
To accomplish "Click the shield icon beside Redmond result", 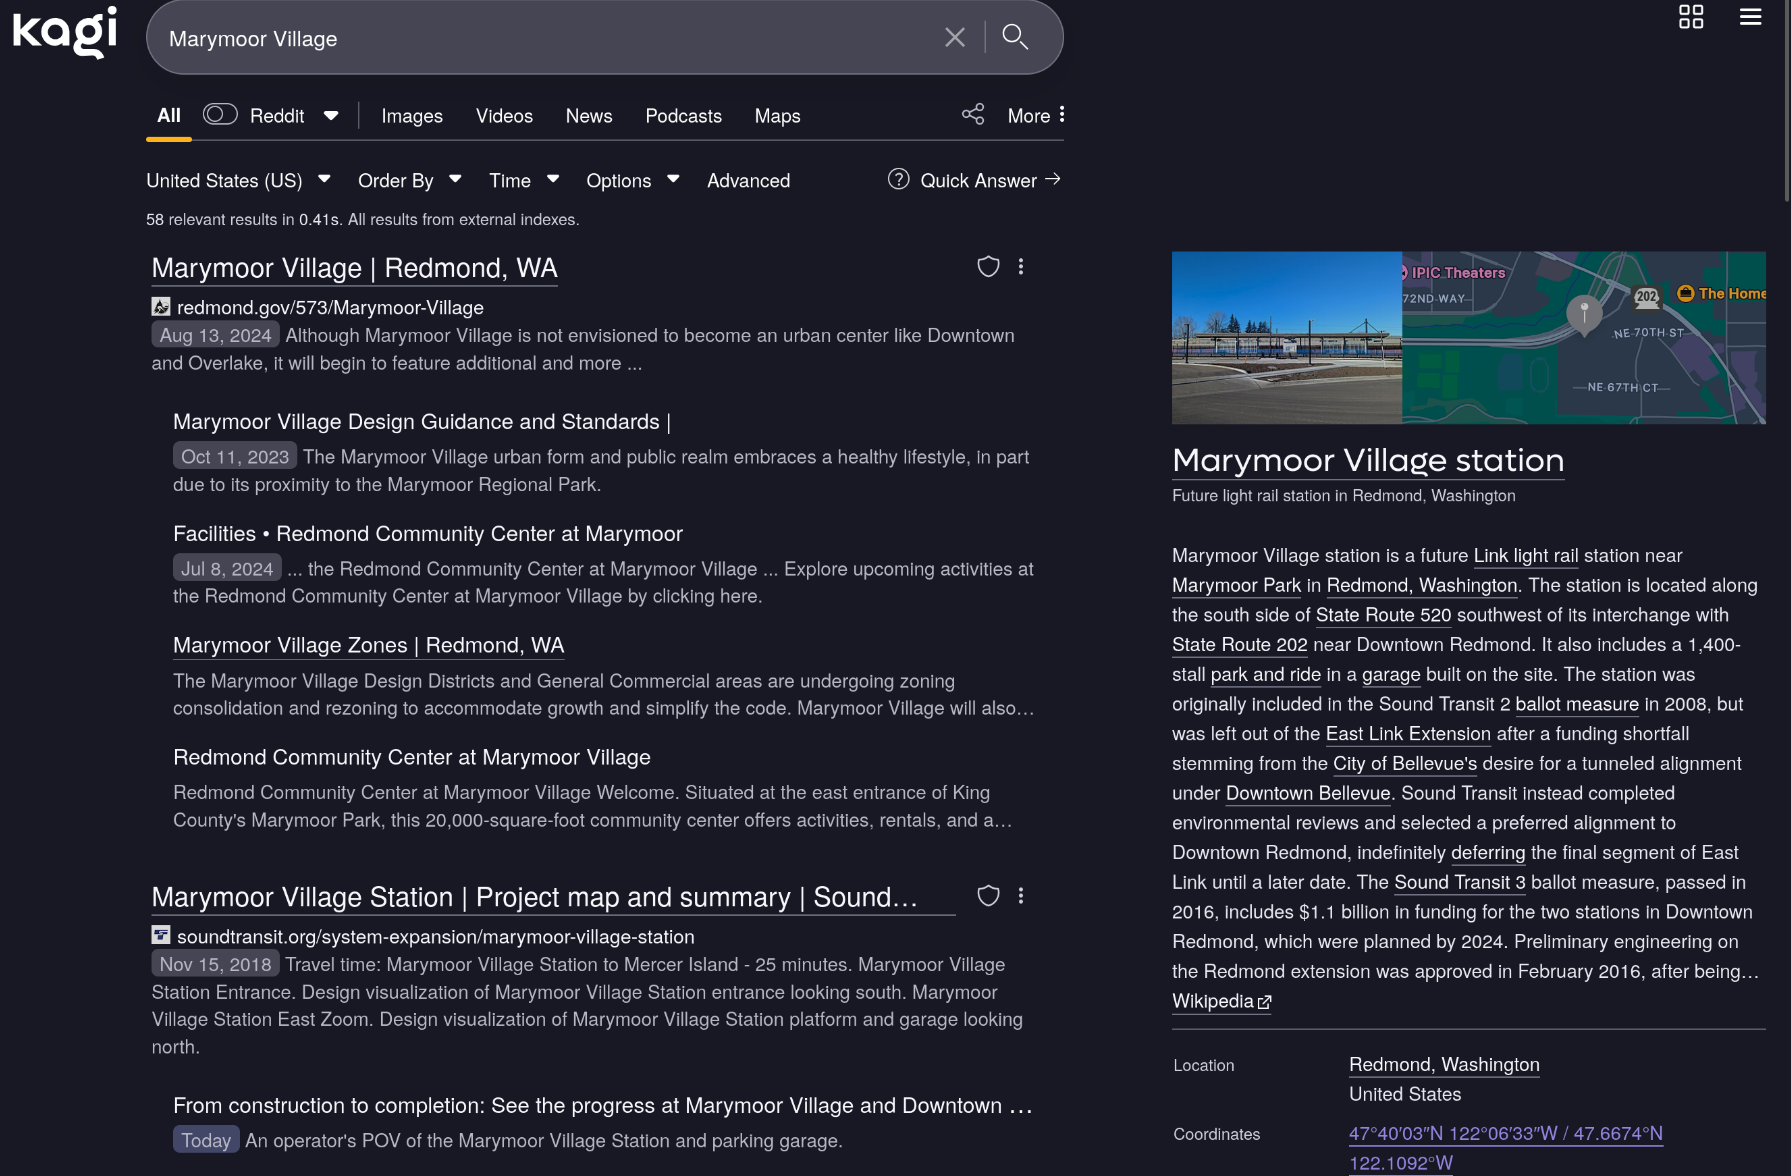I will 988,267.
